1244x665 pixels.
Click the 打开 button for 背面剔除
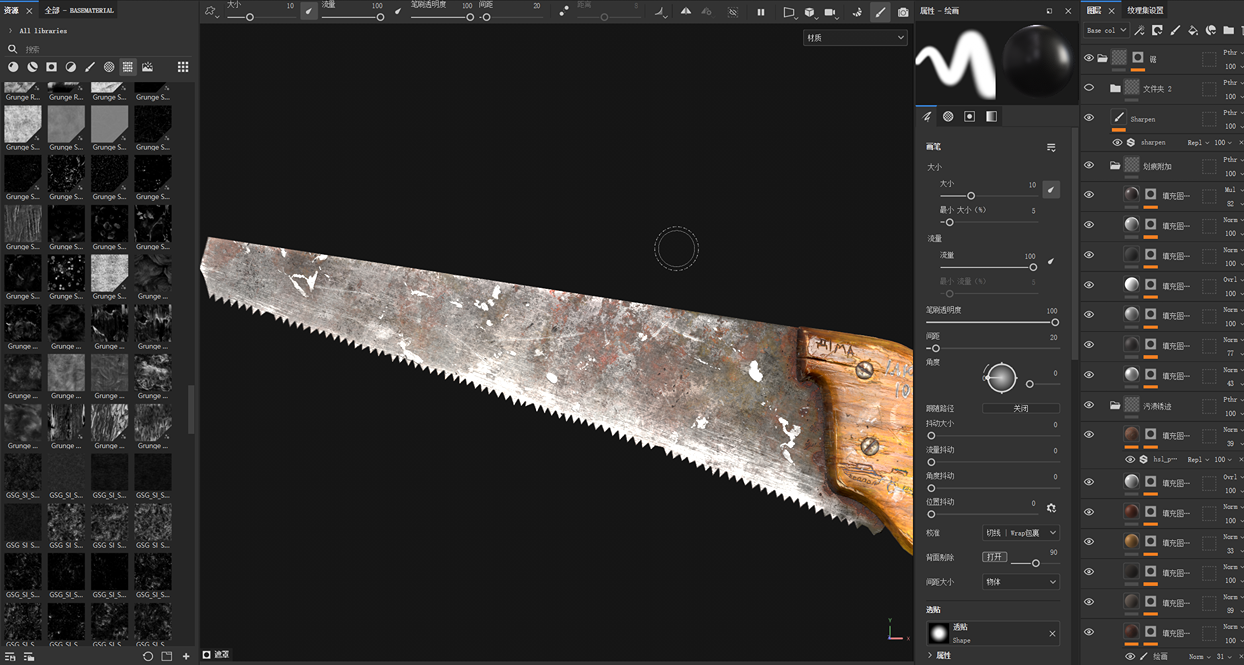pos(994,557)
